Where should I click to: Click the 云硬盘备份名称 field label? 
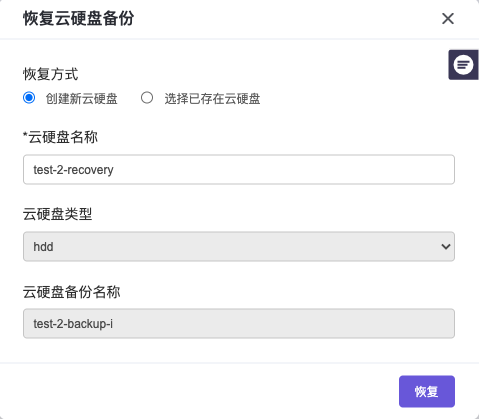pos(71,292)
